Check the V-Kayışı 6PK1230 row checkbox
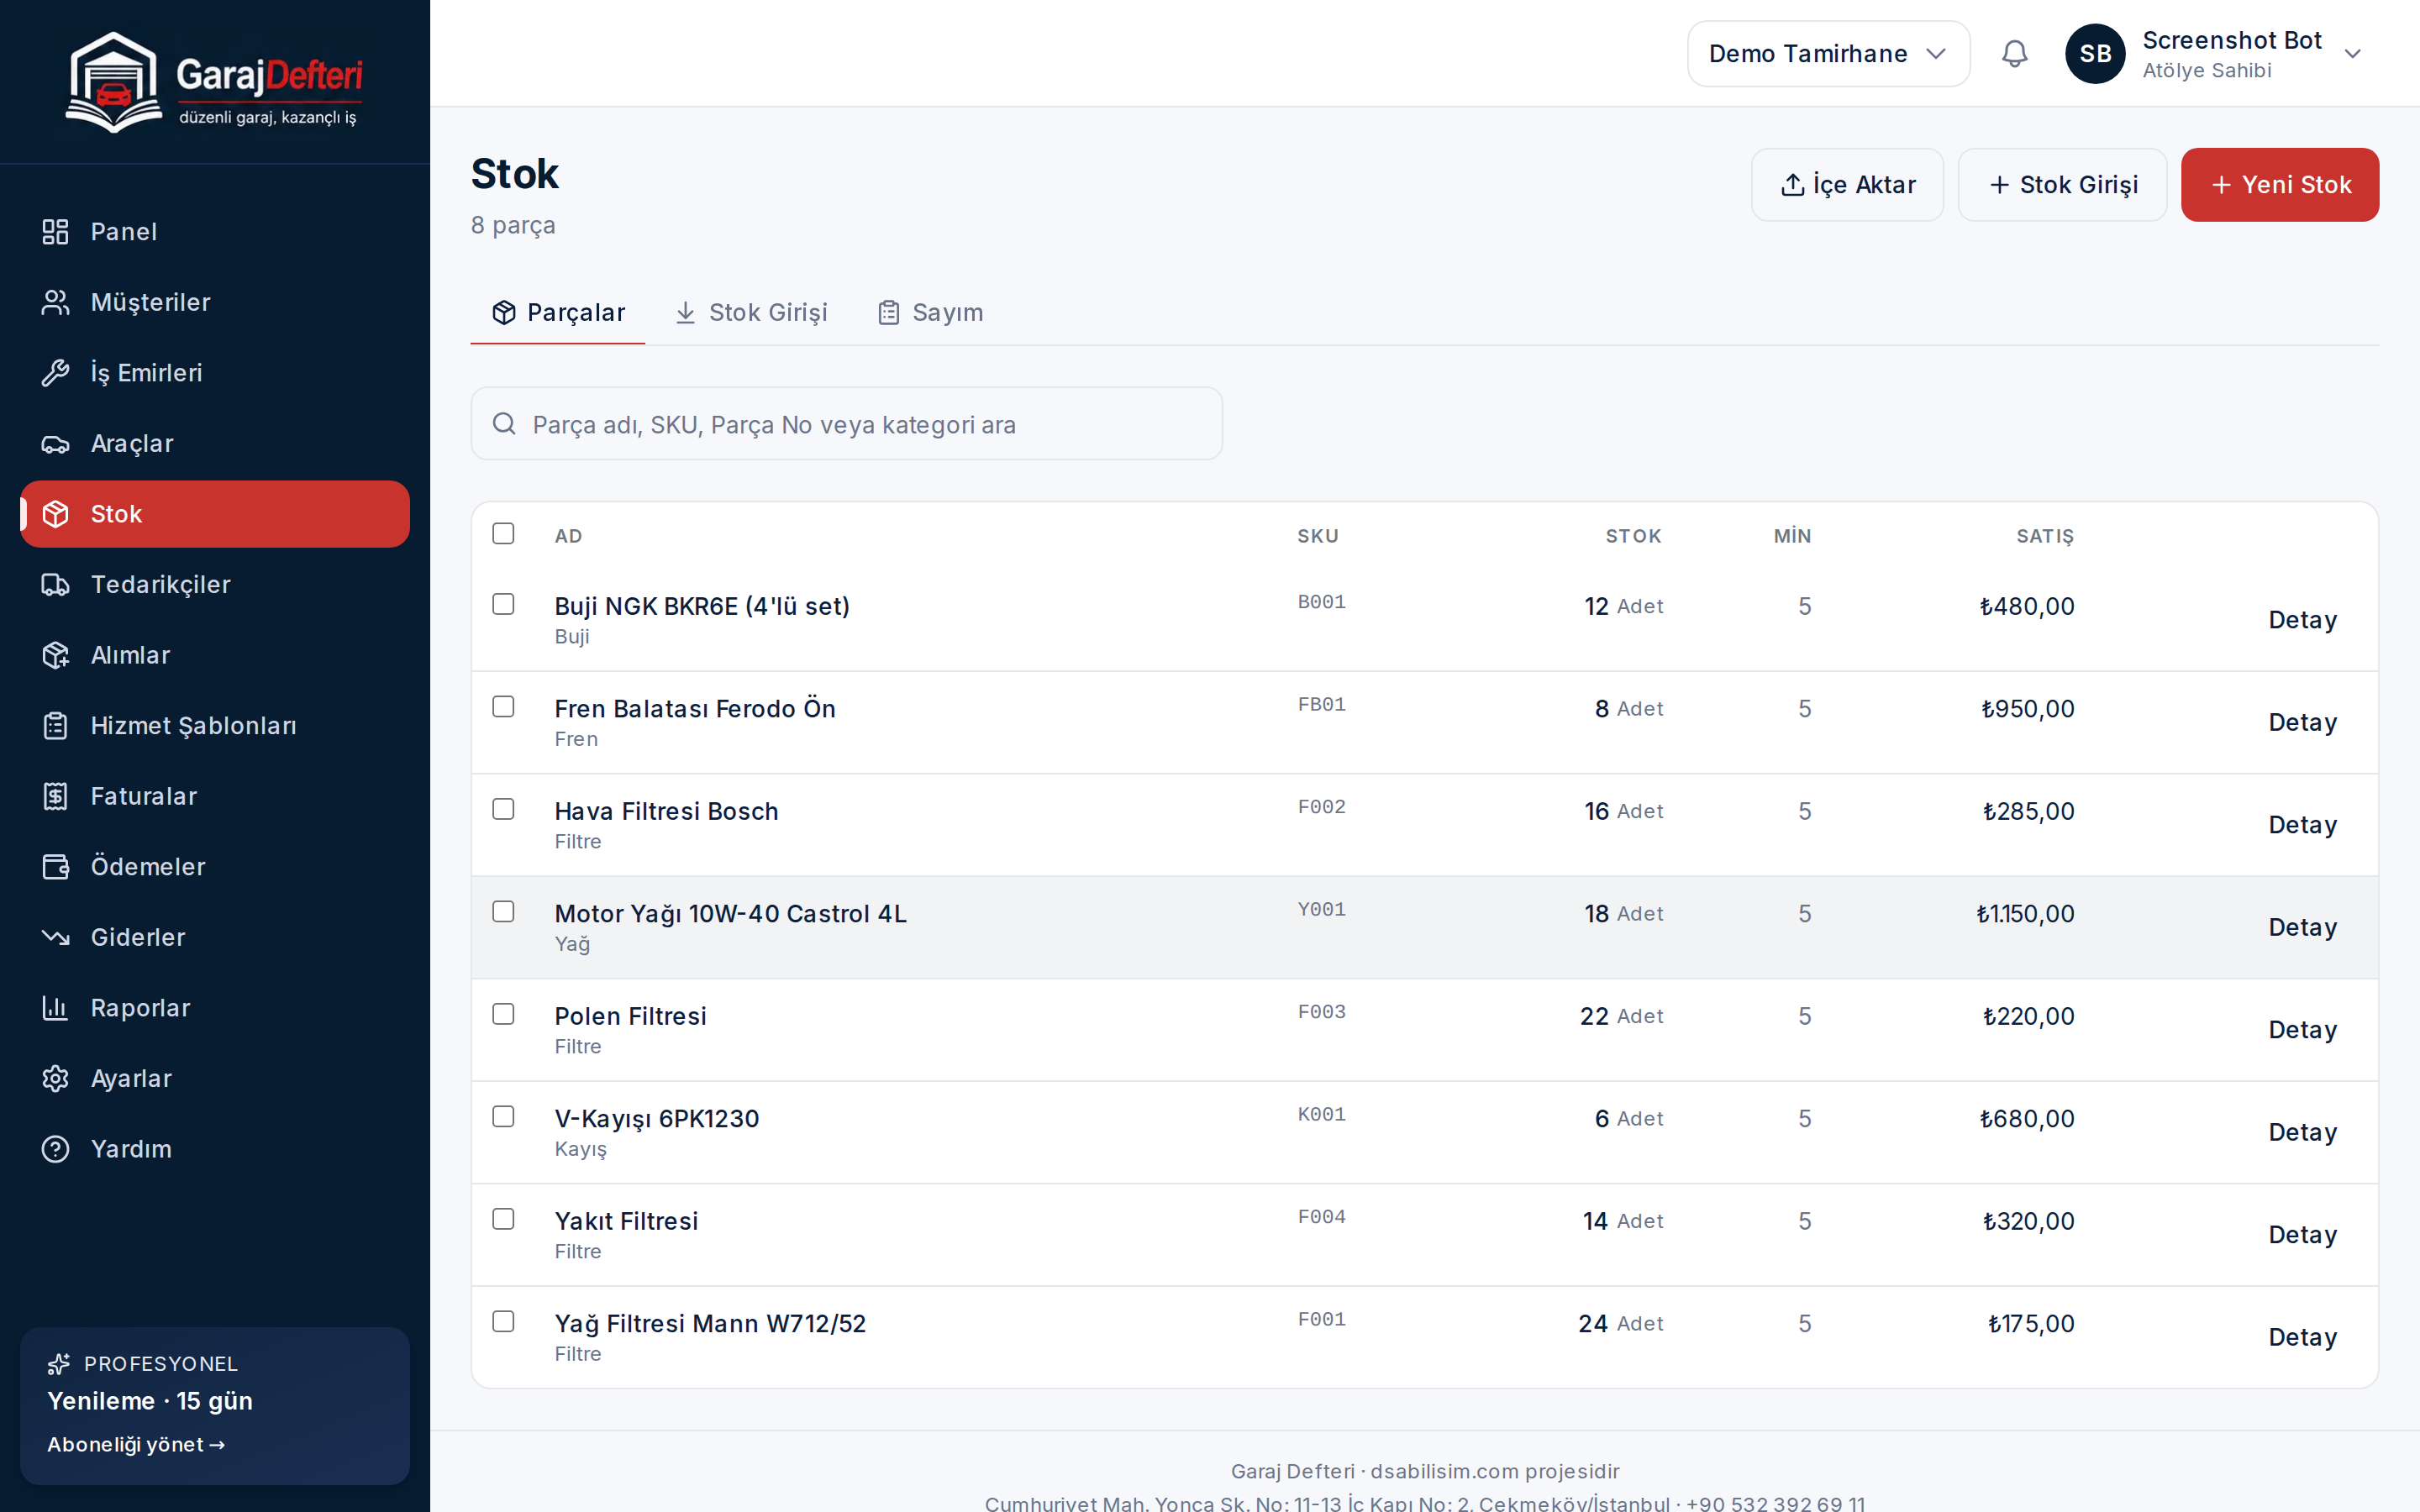 tap(503, 1117)
